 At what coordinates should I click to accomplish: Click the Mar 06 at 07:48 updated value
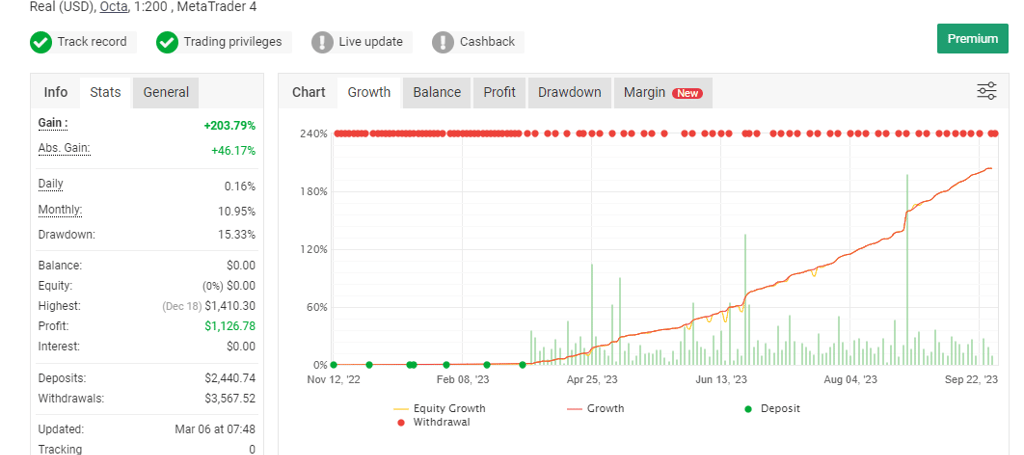215,430
